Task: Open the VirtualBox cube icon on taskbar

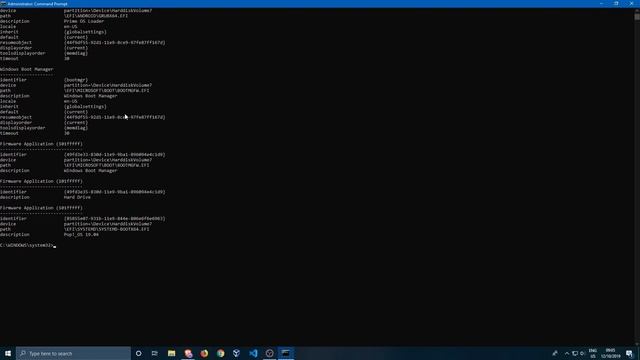Action: [x=236, y=353]
